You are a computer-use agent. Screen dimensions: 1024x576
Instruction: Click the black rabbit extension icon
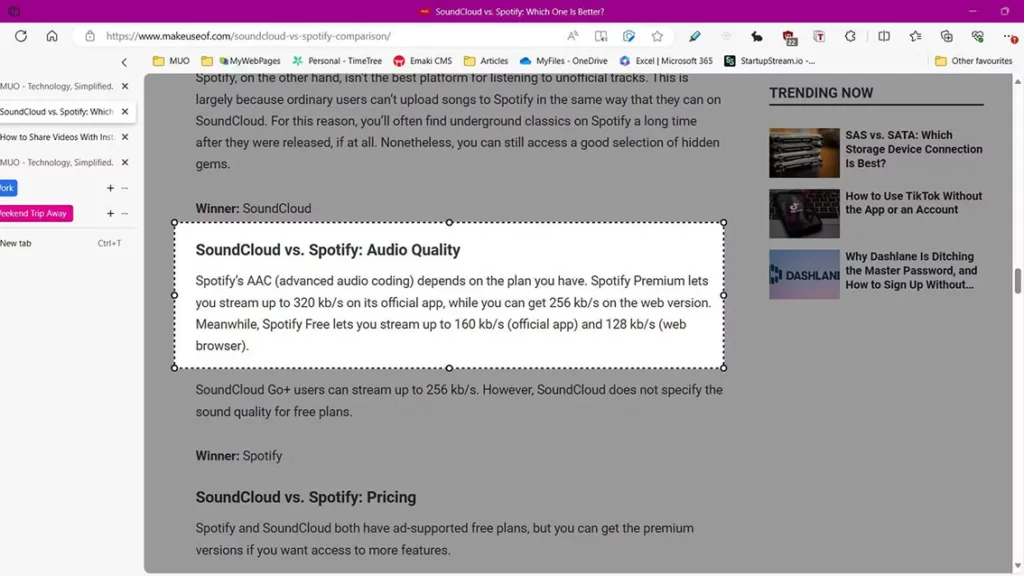click(x=756, y=36)
